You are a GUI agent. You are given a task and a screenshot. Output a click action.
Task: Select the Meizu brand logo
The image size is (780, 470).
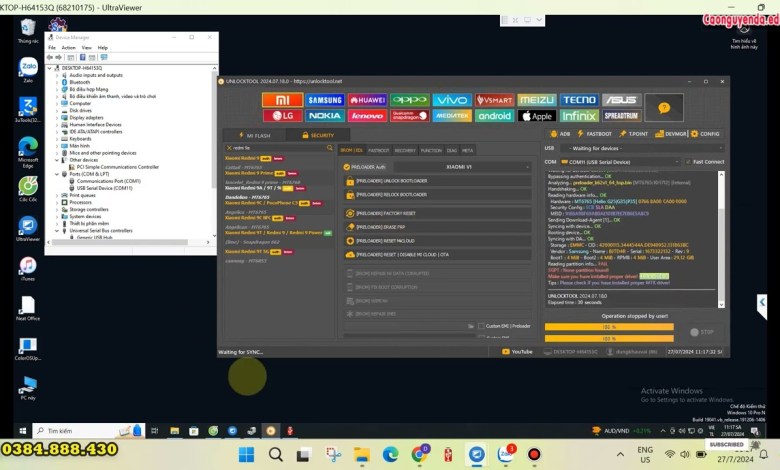coord(537,100)
